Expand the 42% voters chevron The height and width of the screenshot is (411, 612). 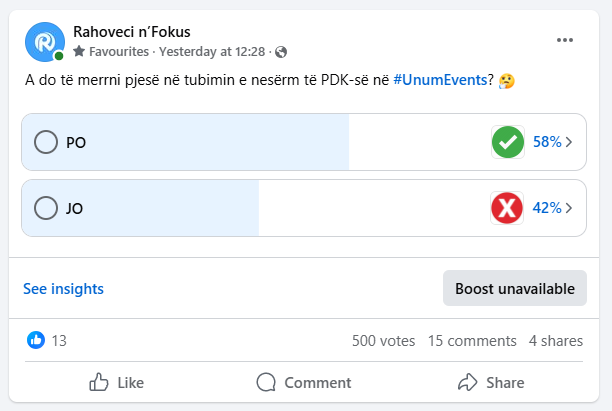569,208
